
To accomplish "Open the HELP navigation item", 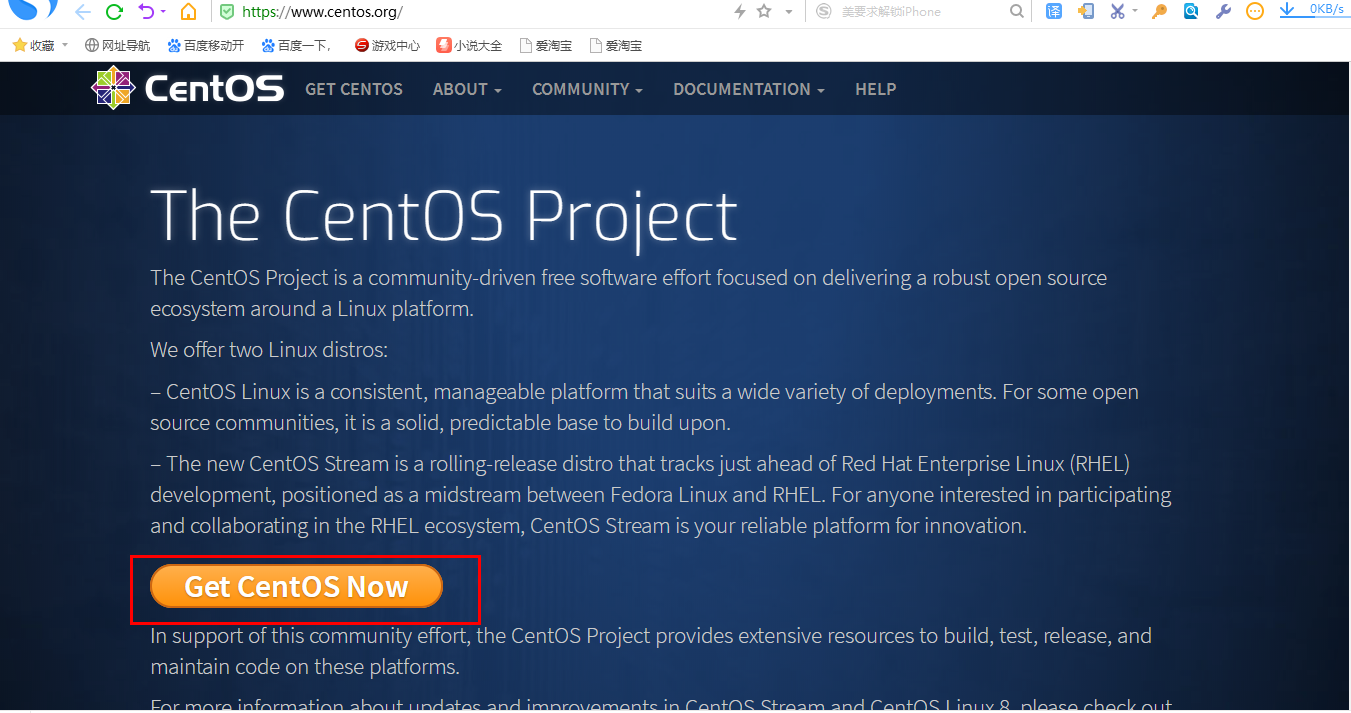I will point(875,89).
